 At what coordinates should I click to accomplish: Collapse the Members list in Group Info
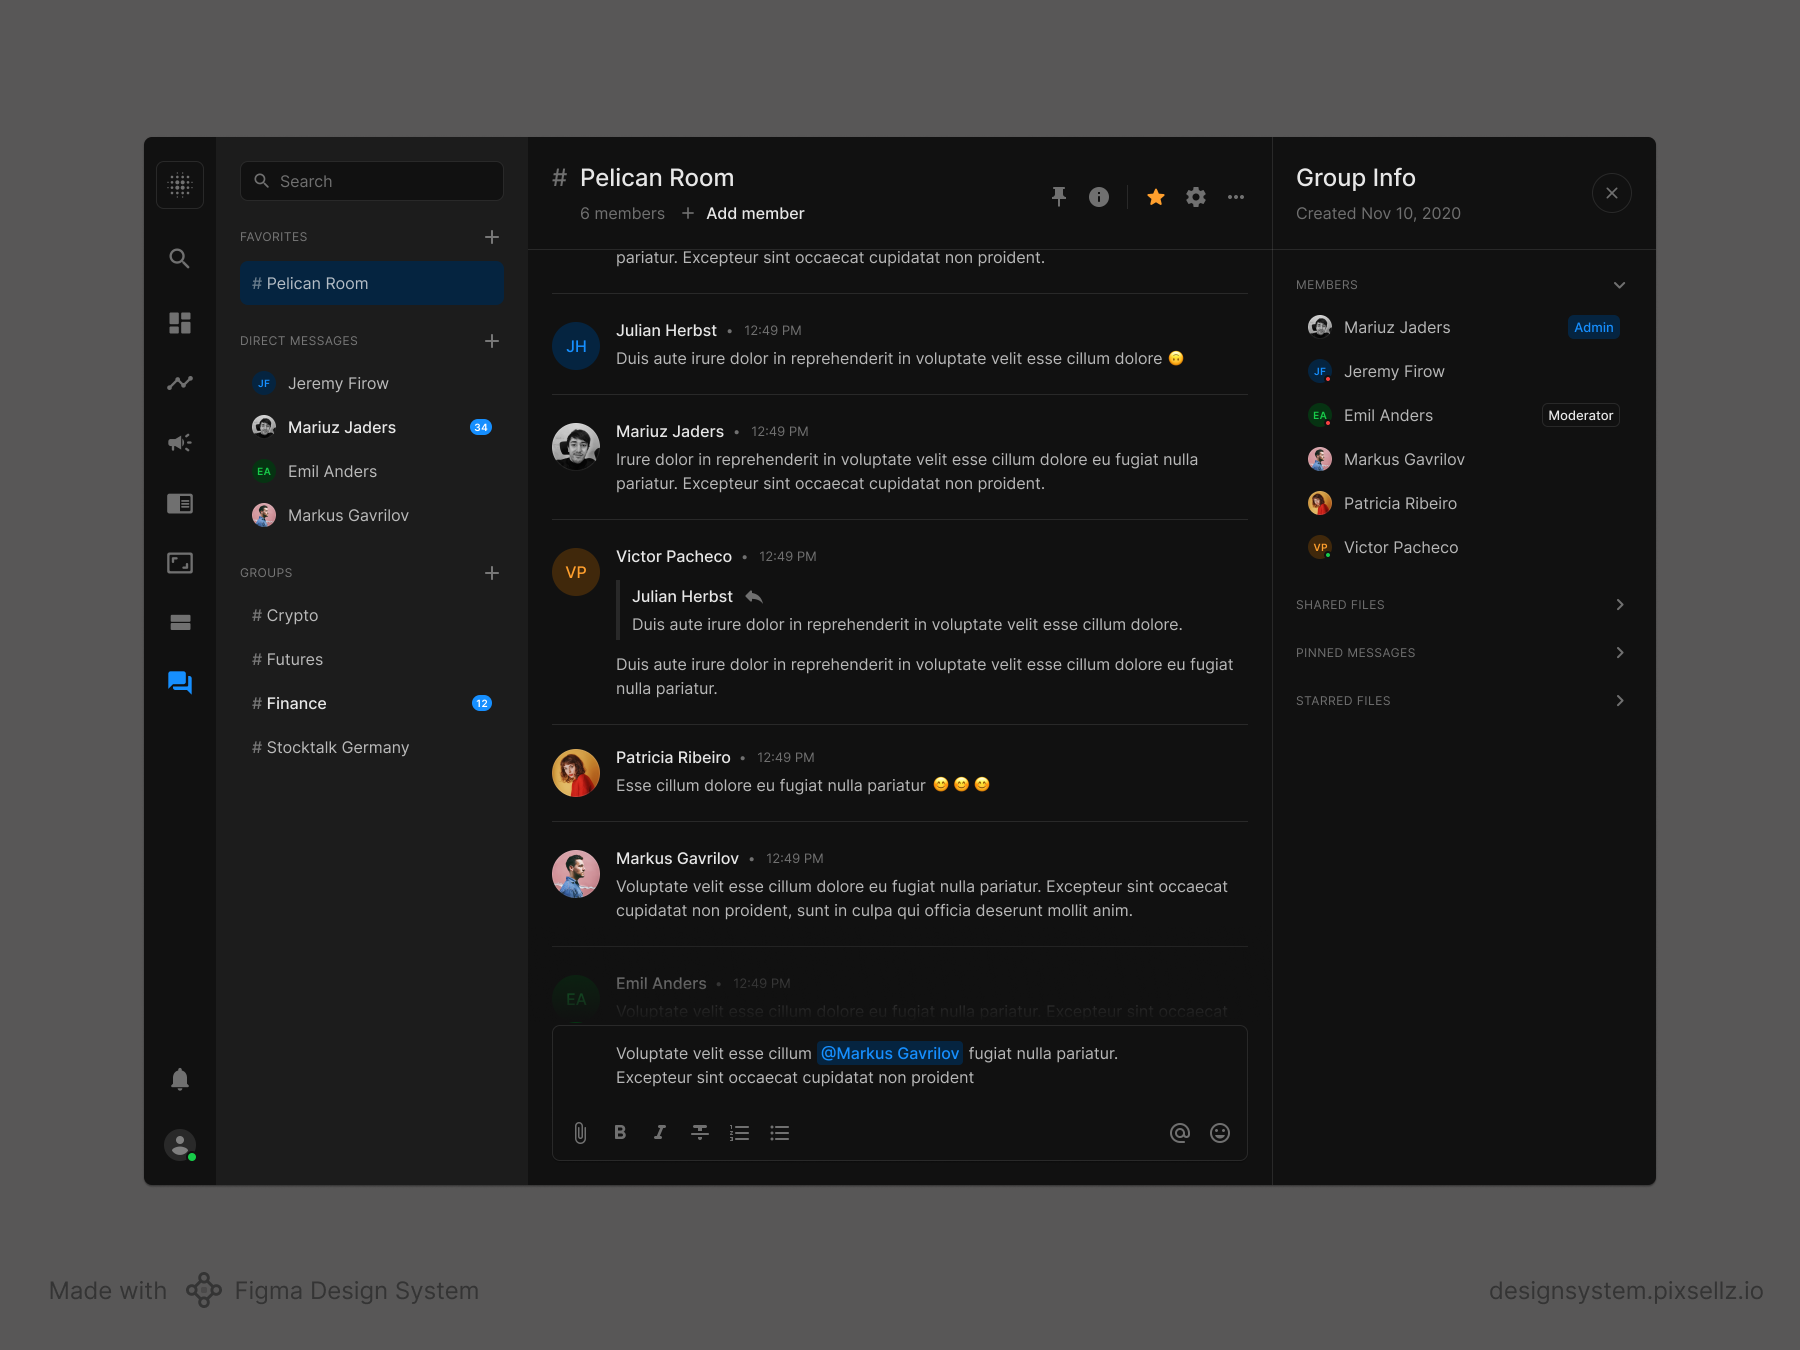tap(1620, 285)
